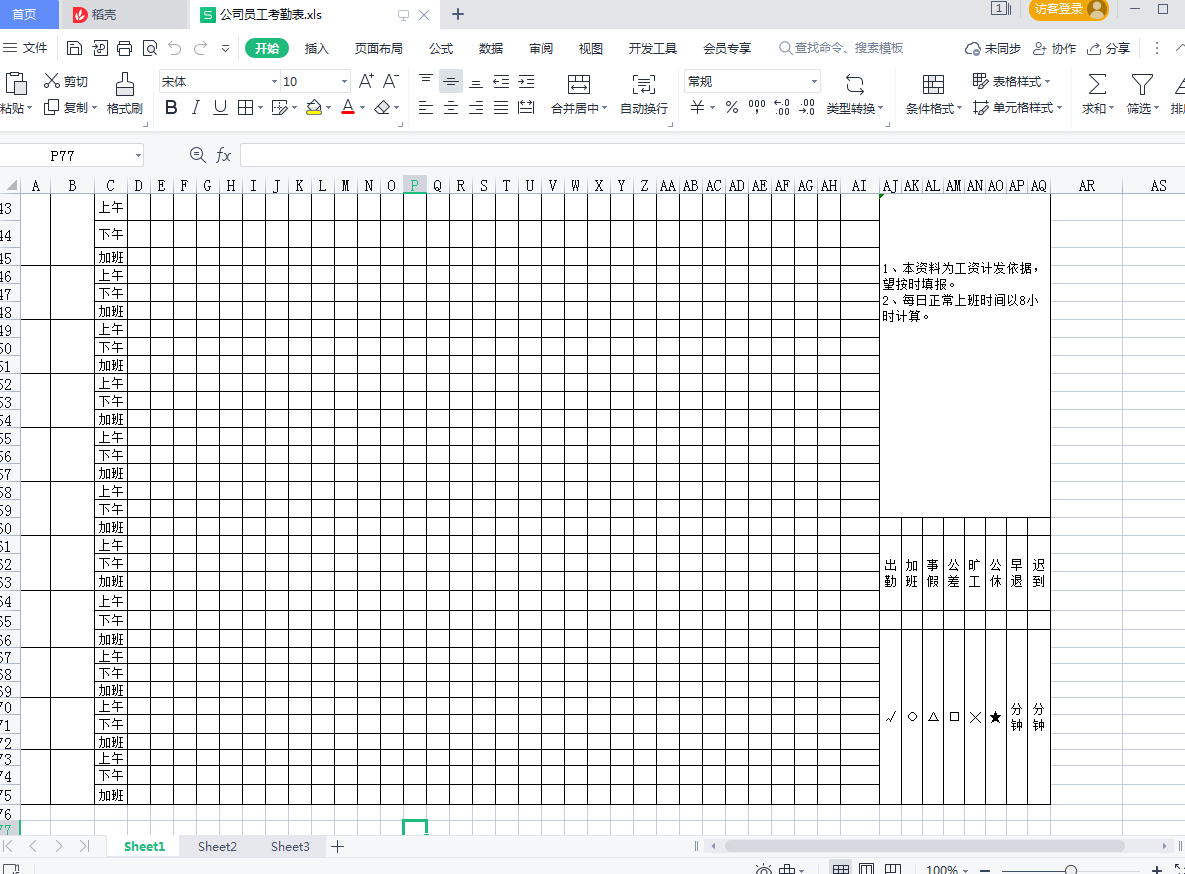Click the filter (筛选) funnel icon

pyautogui.click(x=1141, y=84)
